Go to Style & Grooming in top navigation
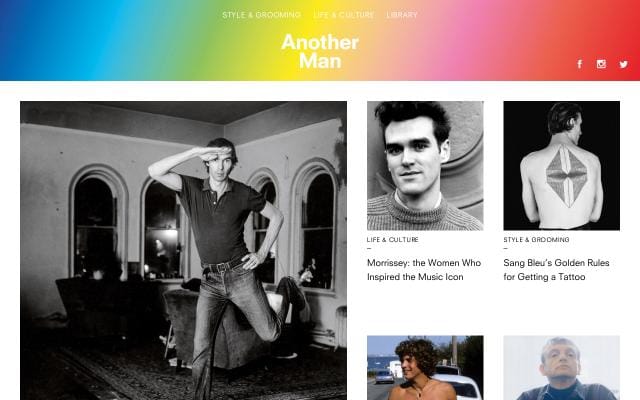Viewport: 640px width, 400px height. pos(261,15)
